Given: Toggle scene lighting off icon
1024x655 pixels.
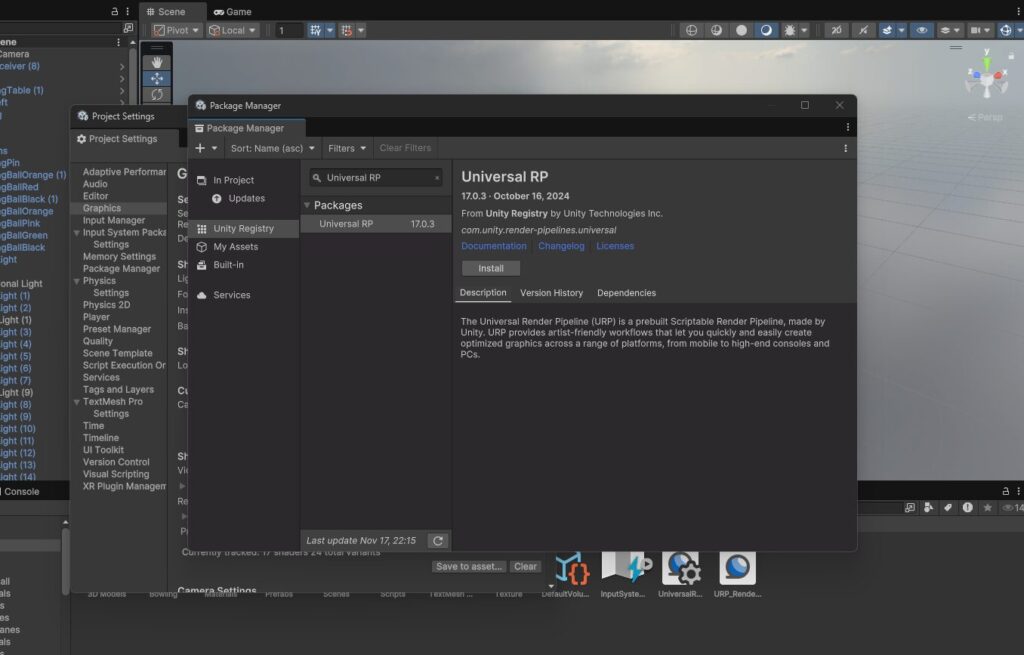Looking at the screenshot, I should tap(863, 30).
